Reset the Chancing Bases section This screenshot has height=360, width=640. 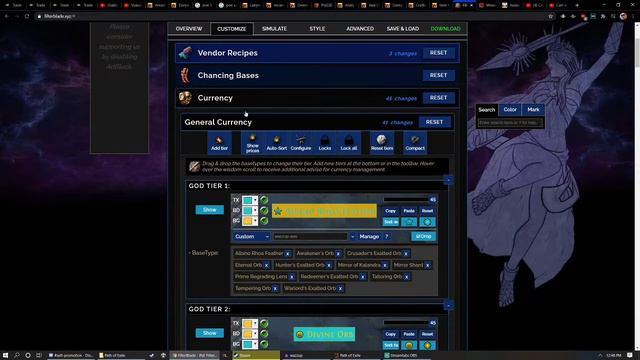[438, 76]
